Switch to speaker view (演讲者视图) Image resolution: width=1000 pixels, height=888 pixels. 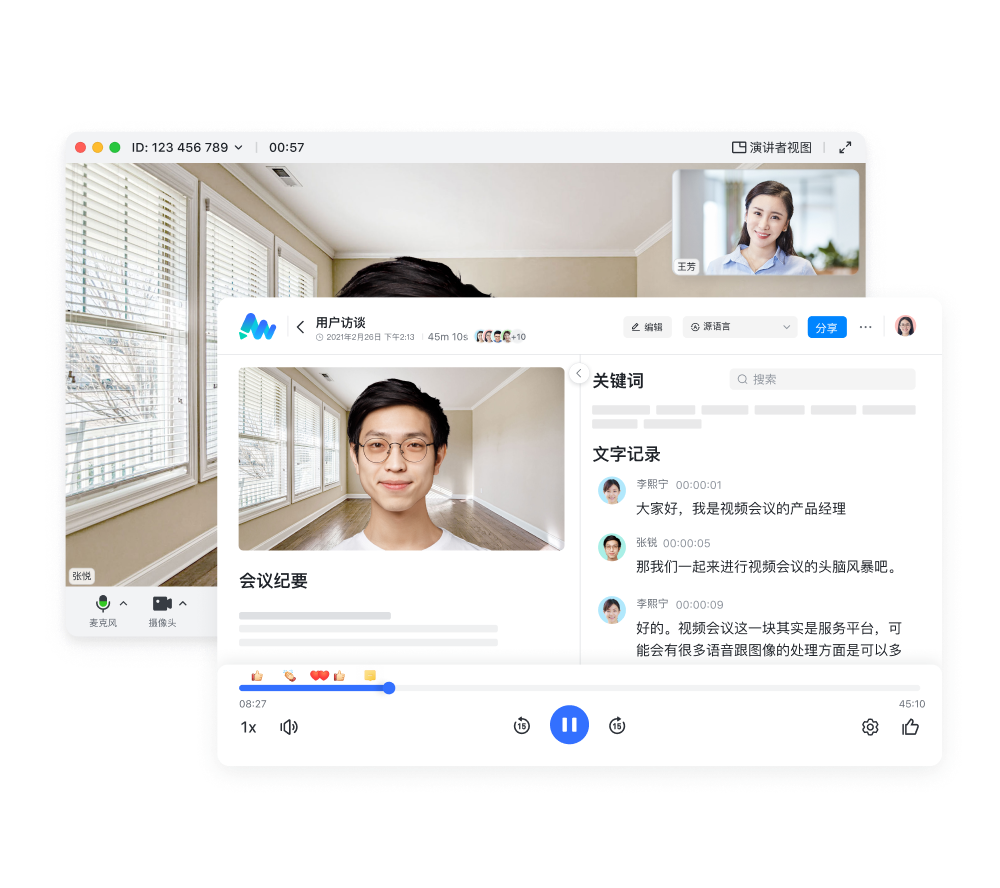772,147
